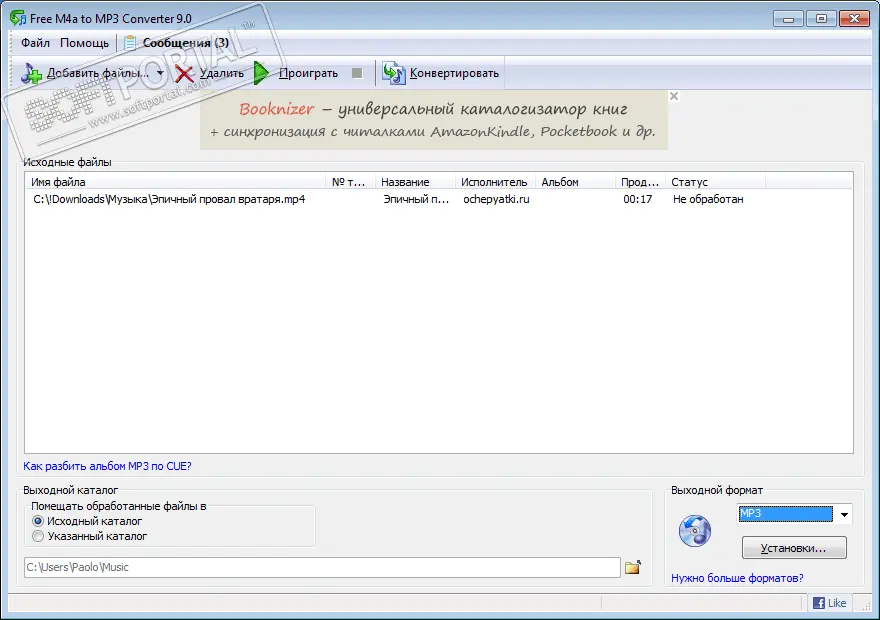Sort by Название column header

[414, 182]
